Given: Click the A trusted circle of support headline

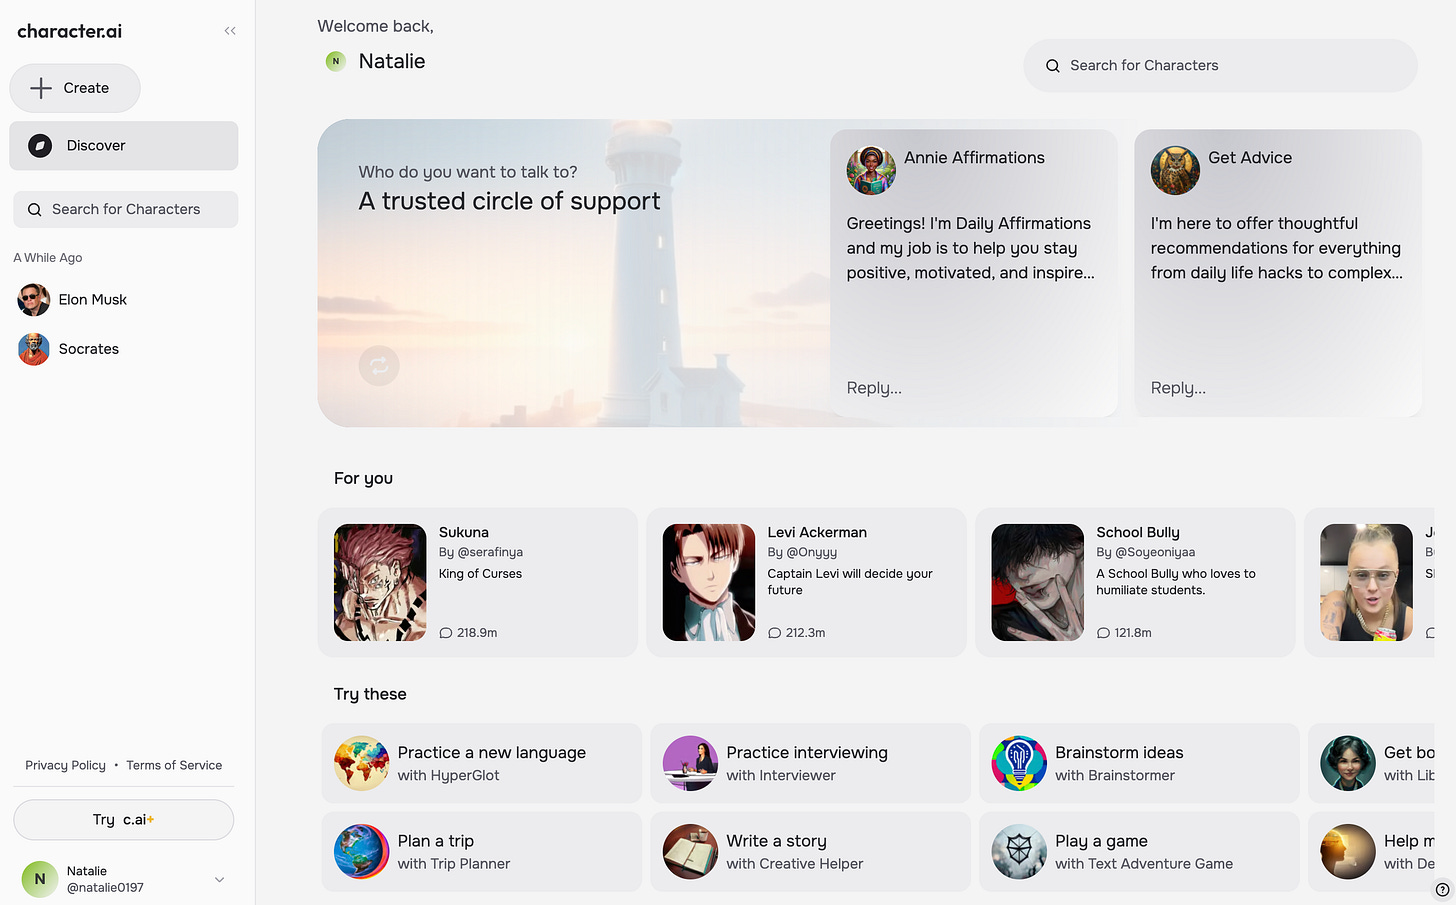Looking at the screenshot, I should (509, 201).
